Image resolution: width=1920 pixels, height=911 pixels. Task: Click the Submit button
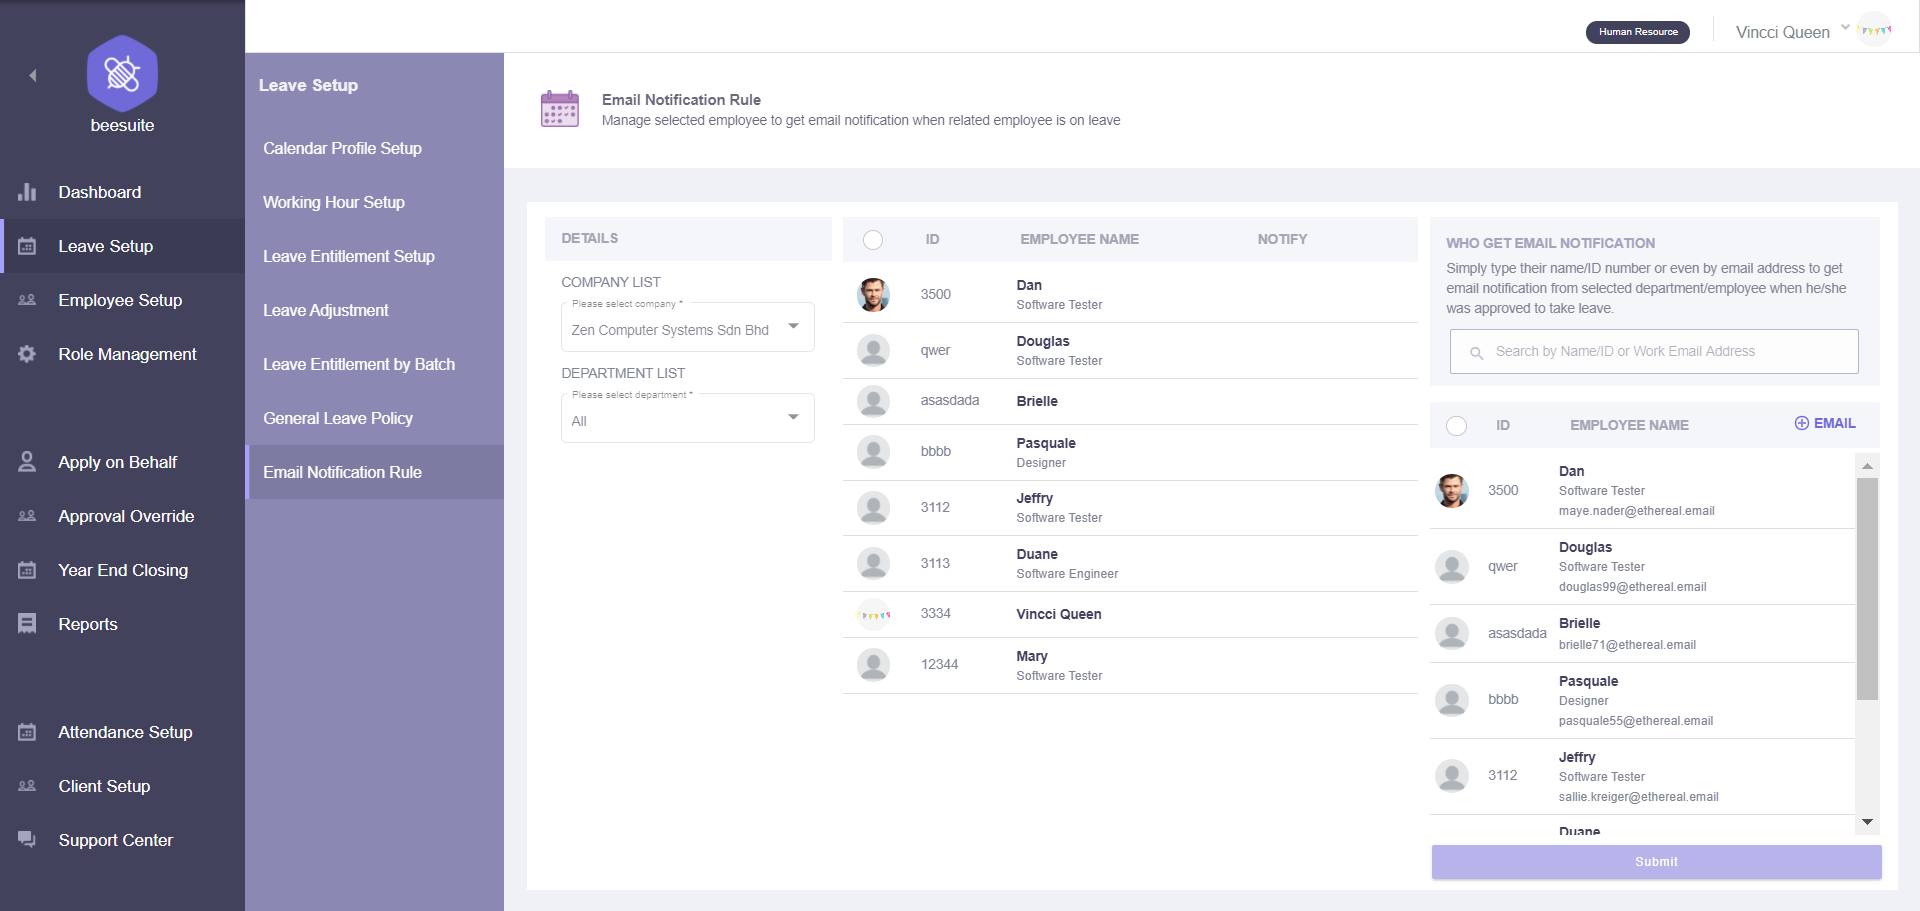pyautogui.click(x=1656, y=862)
